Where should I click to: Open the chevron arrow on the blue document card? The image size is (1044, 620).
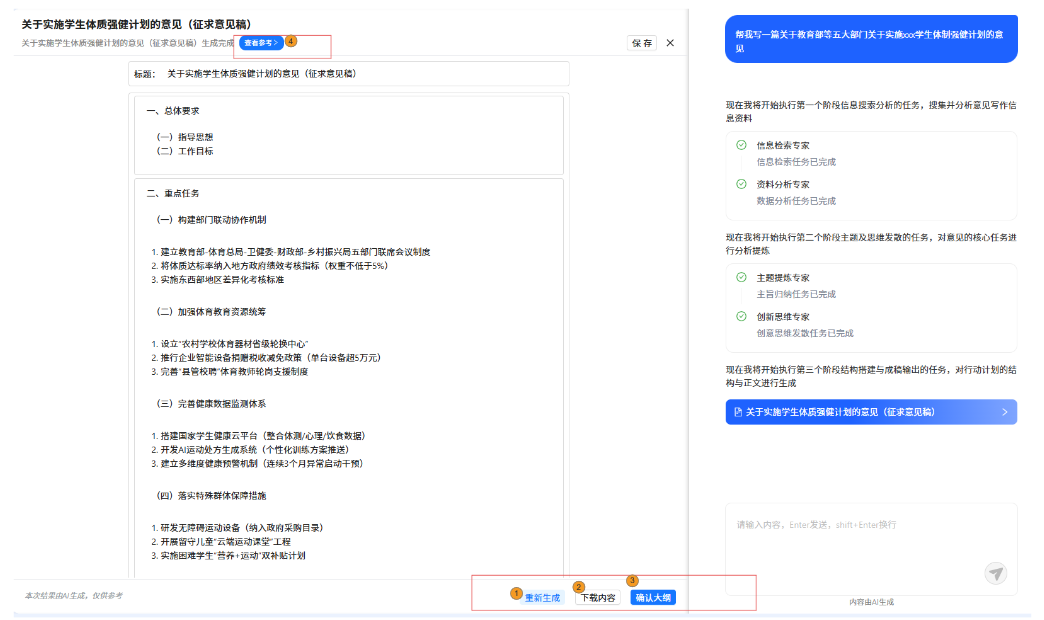(1004, 412)
